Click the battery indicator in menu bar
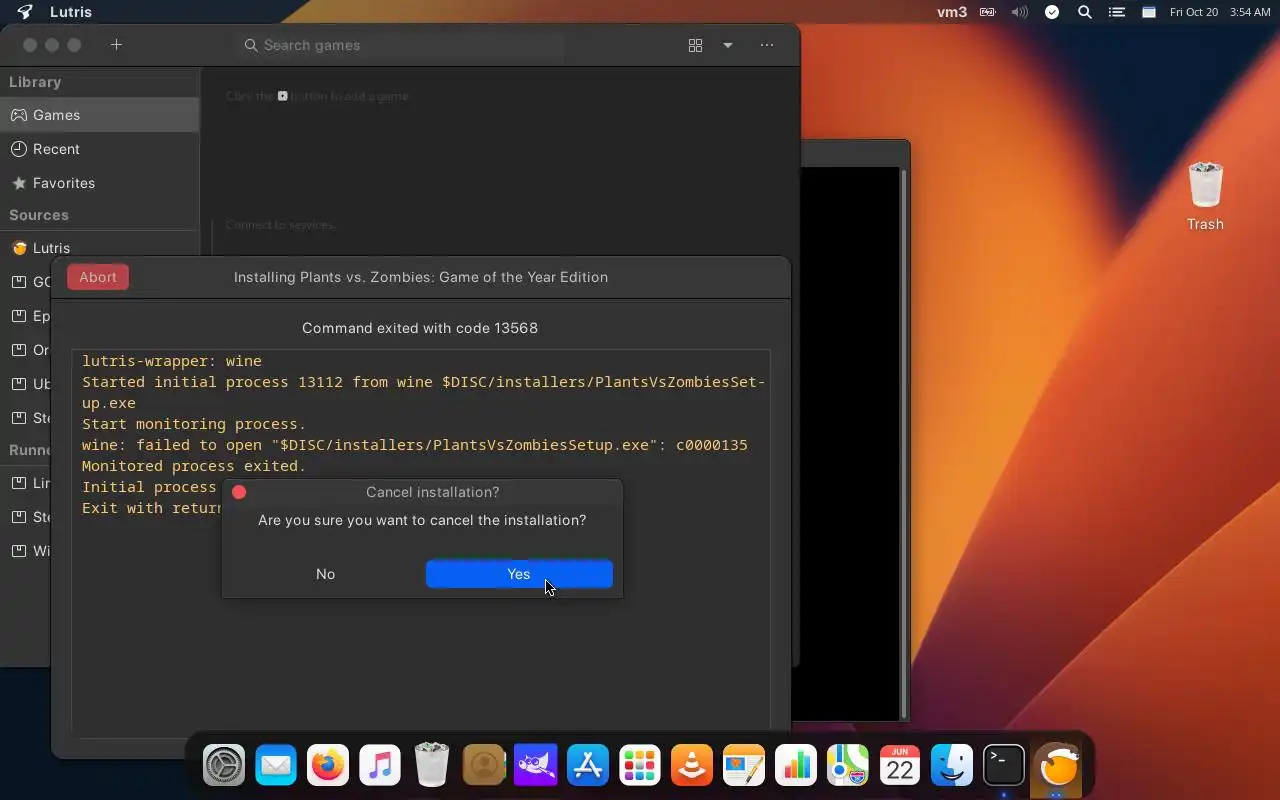The width and height of the screenshot is (1280, 800). coord(987,12)
